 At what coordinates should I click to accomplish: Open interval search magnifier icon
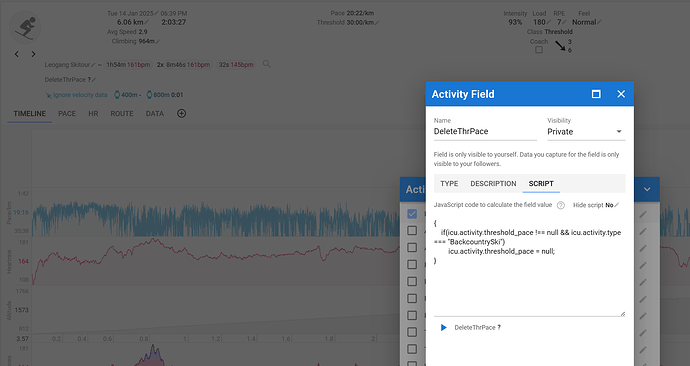click(x=266, y=64)
